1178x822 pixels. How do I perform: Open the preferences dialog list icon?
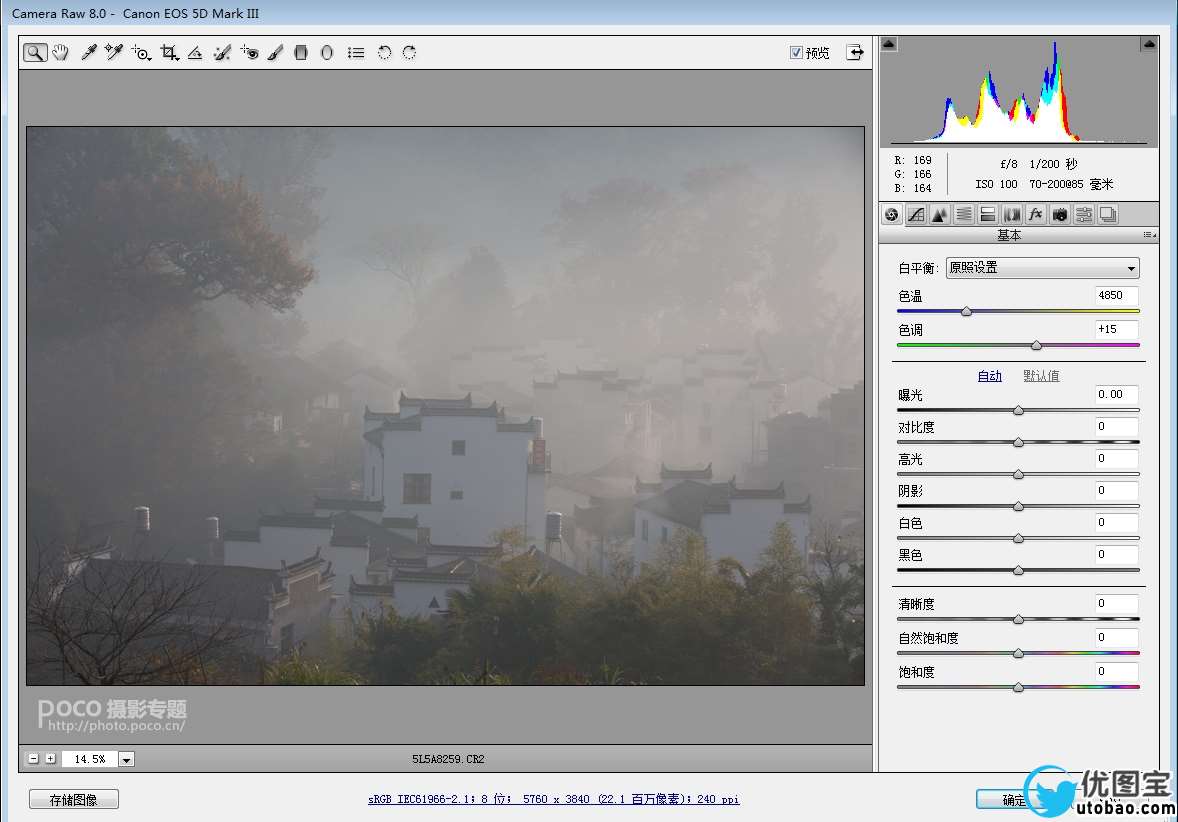coord(356,53)
